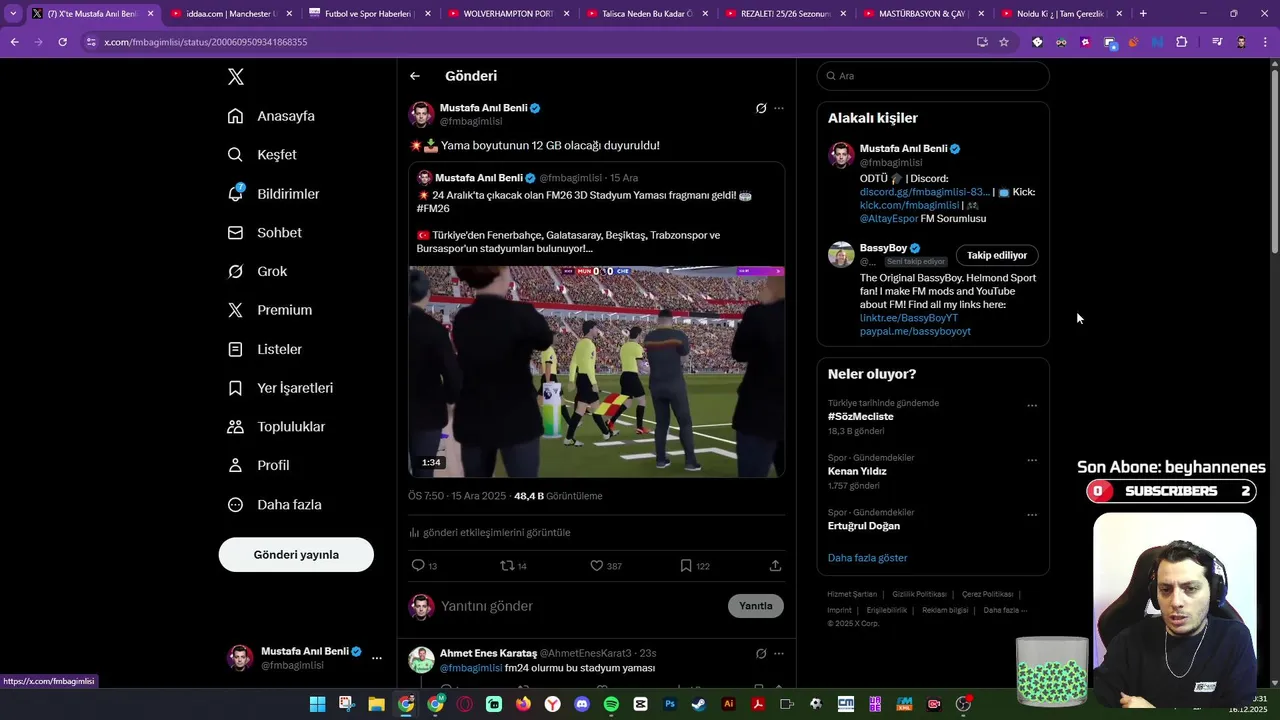Open options for Ertuğrul Doğan trend

(x=1032, y=516)
